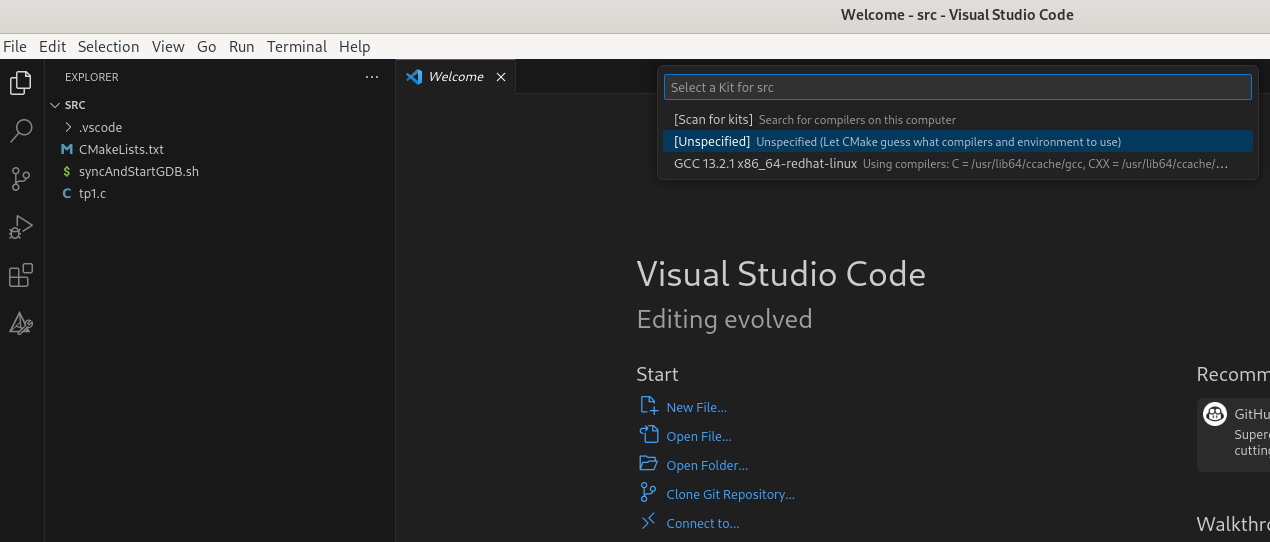Open the CMake tools sidebar icon
This screenshot has height=542, width=1270.
[21, 323]
